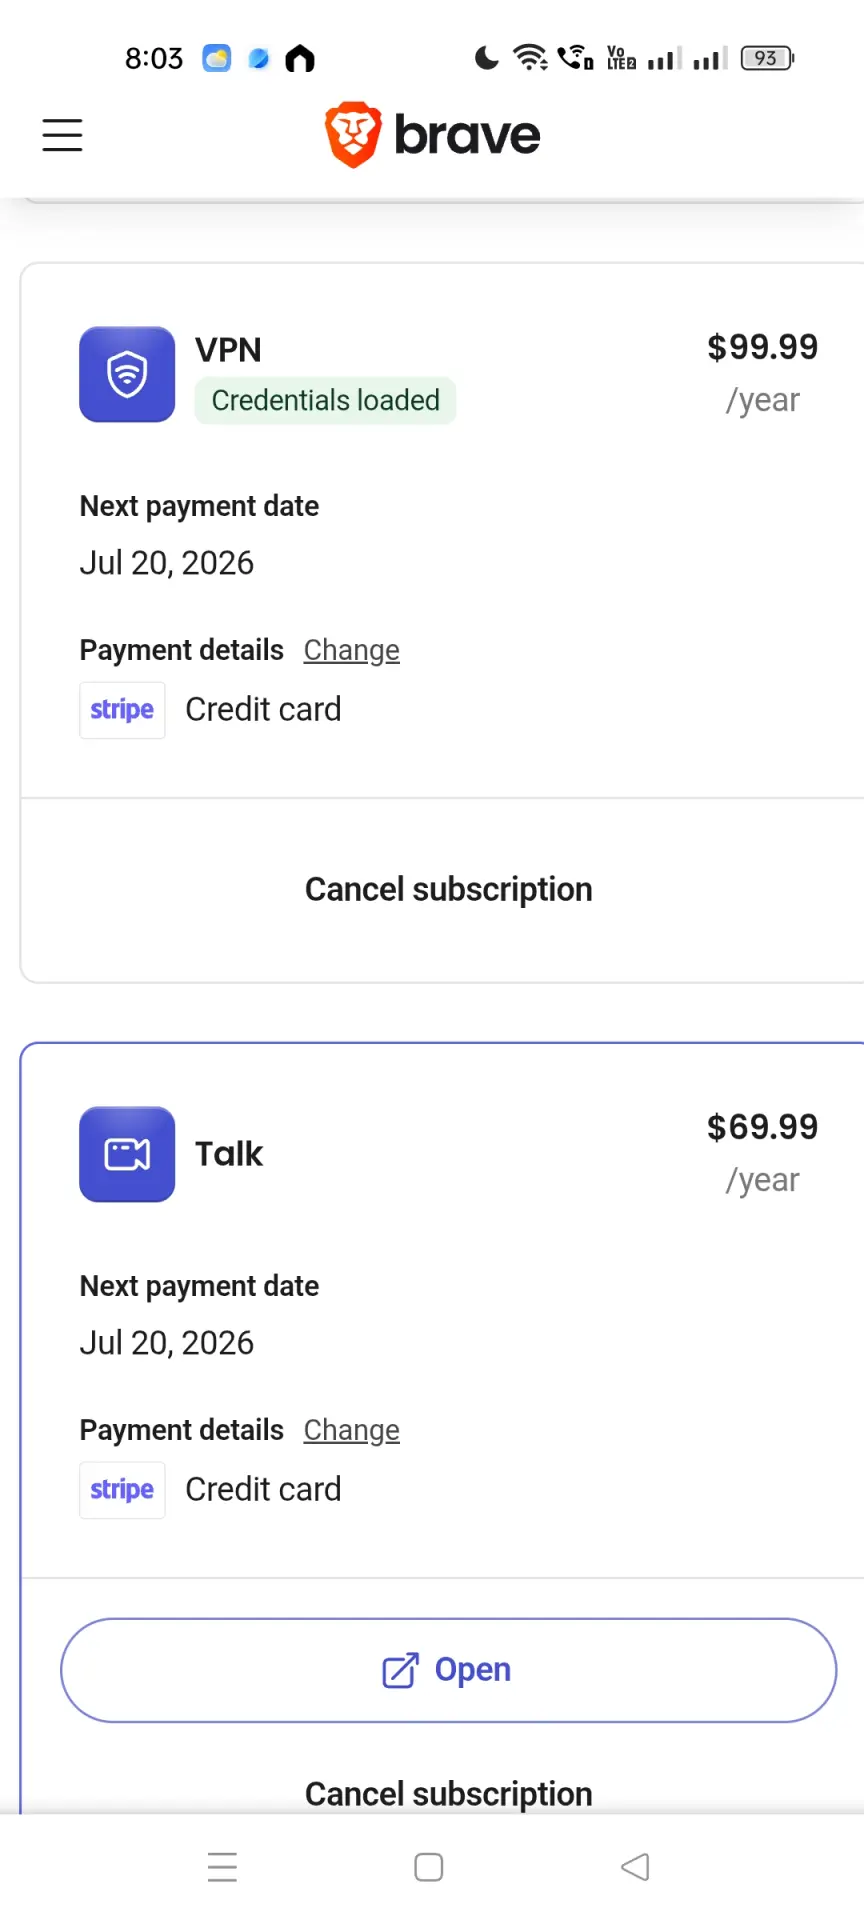Tap the Stripe logo under Talk
The image size is (864, 1920).
click(x=122, y=1490)
